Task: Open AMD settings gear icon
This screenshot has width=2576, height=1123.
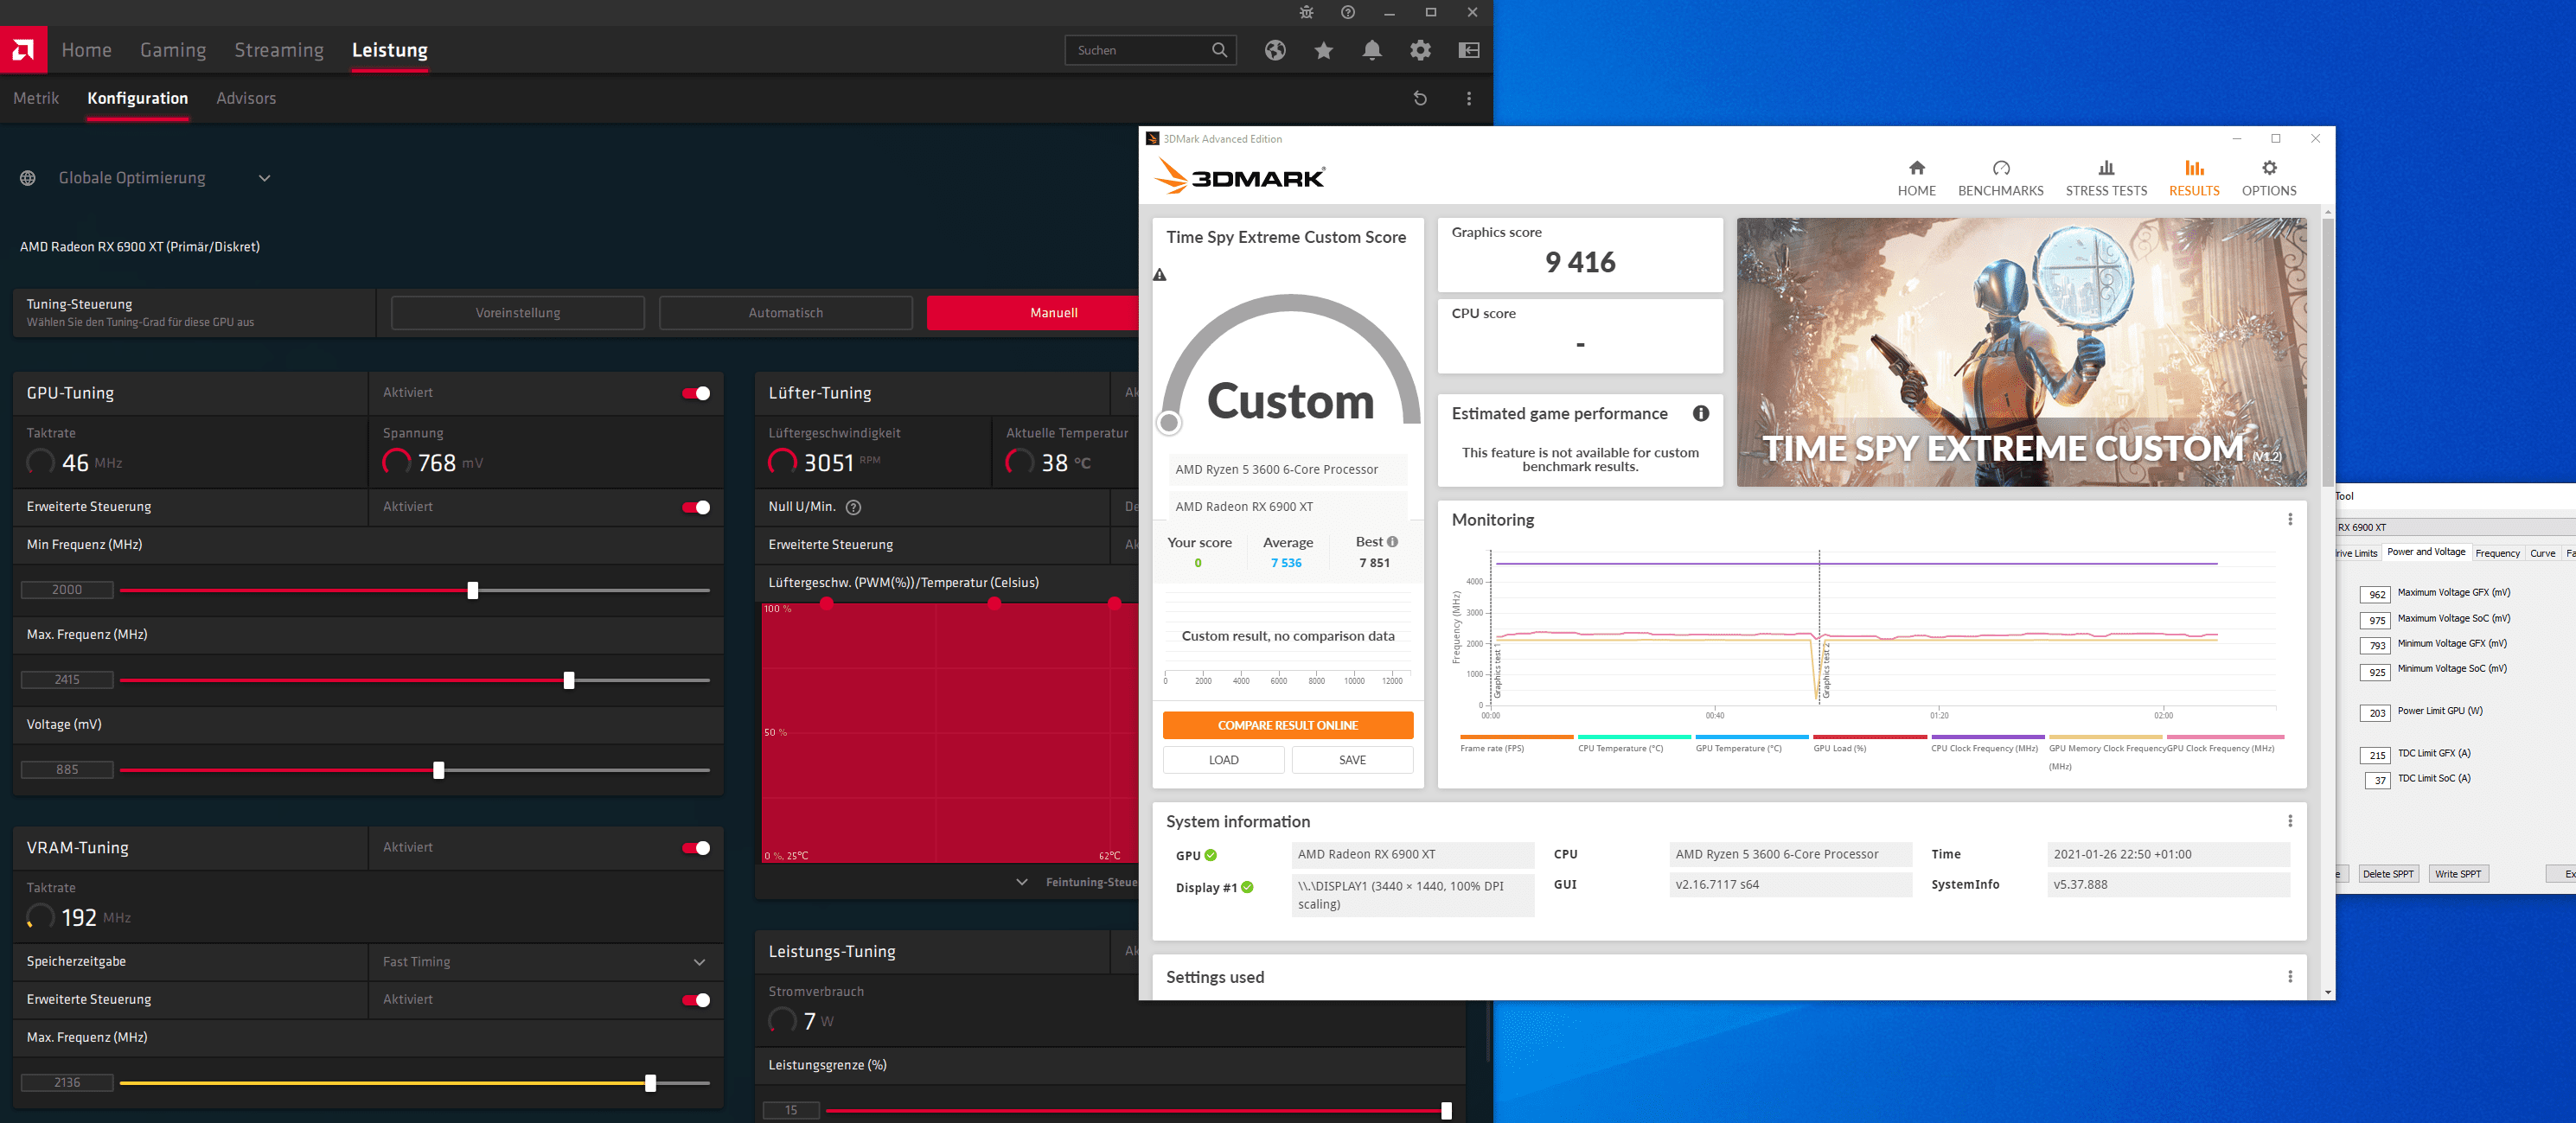Action: coord(1420,50)
